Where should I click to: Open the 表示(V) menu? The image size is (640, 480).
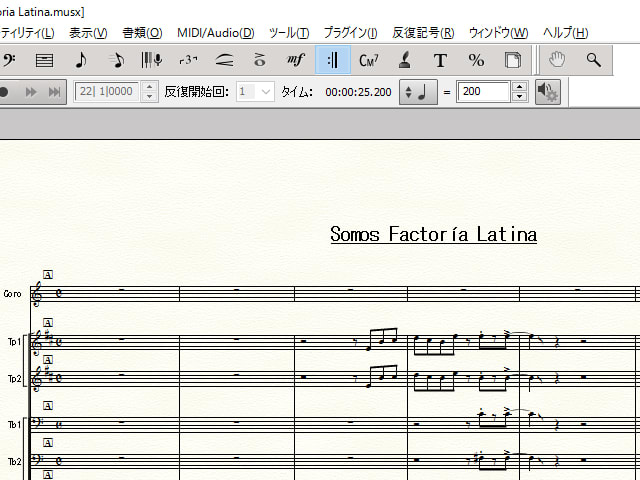click(x=88, y=33)
